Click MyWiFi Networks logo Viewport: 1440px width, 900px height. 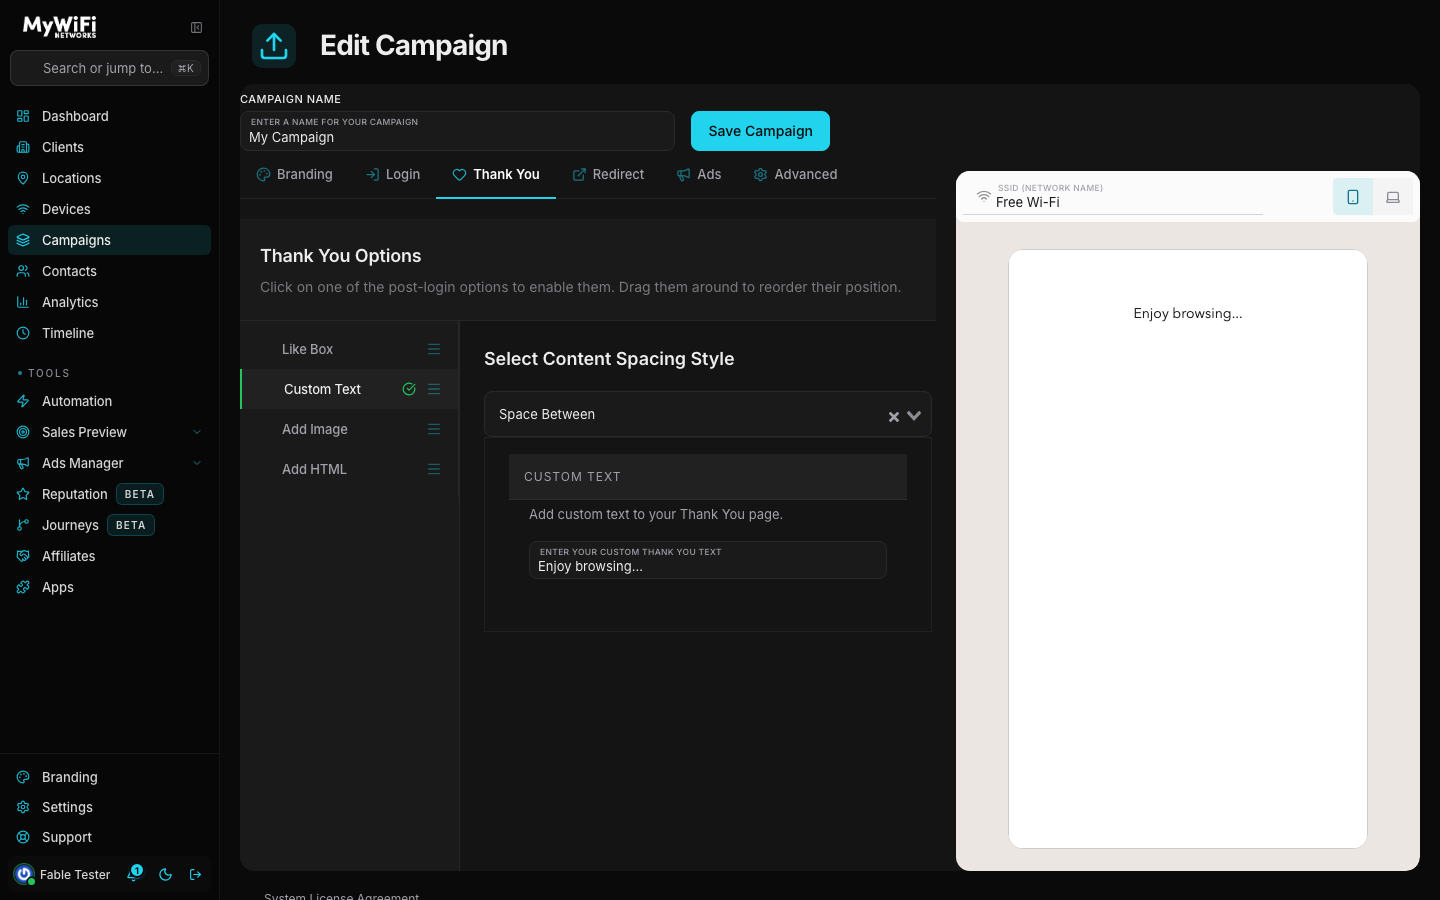(60, 27)
